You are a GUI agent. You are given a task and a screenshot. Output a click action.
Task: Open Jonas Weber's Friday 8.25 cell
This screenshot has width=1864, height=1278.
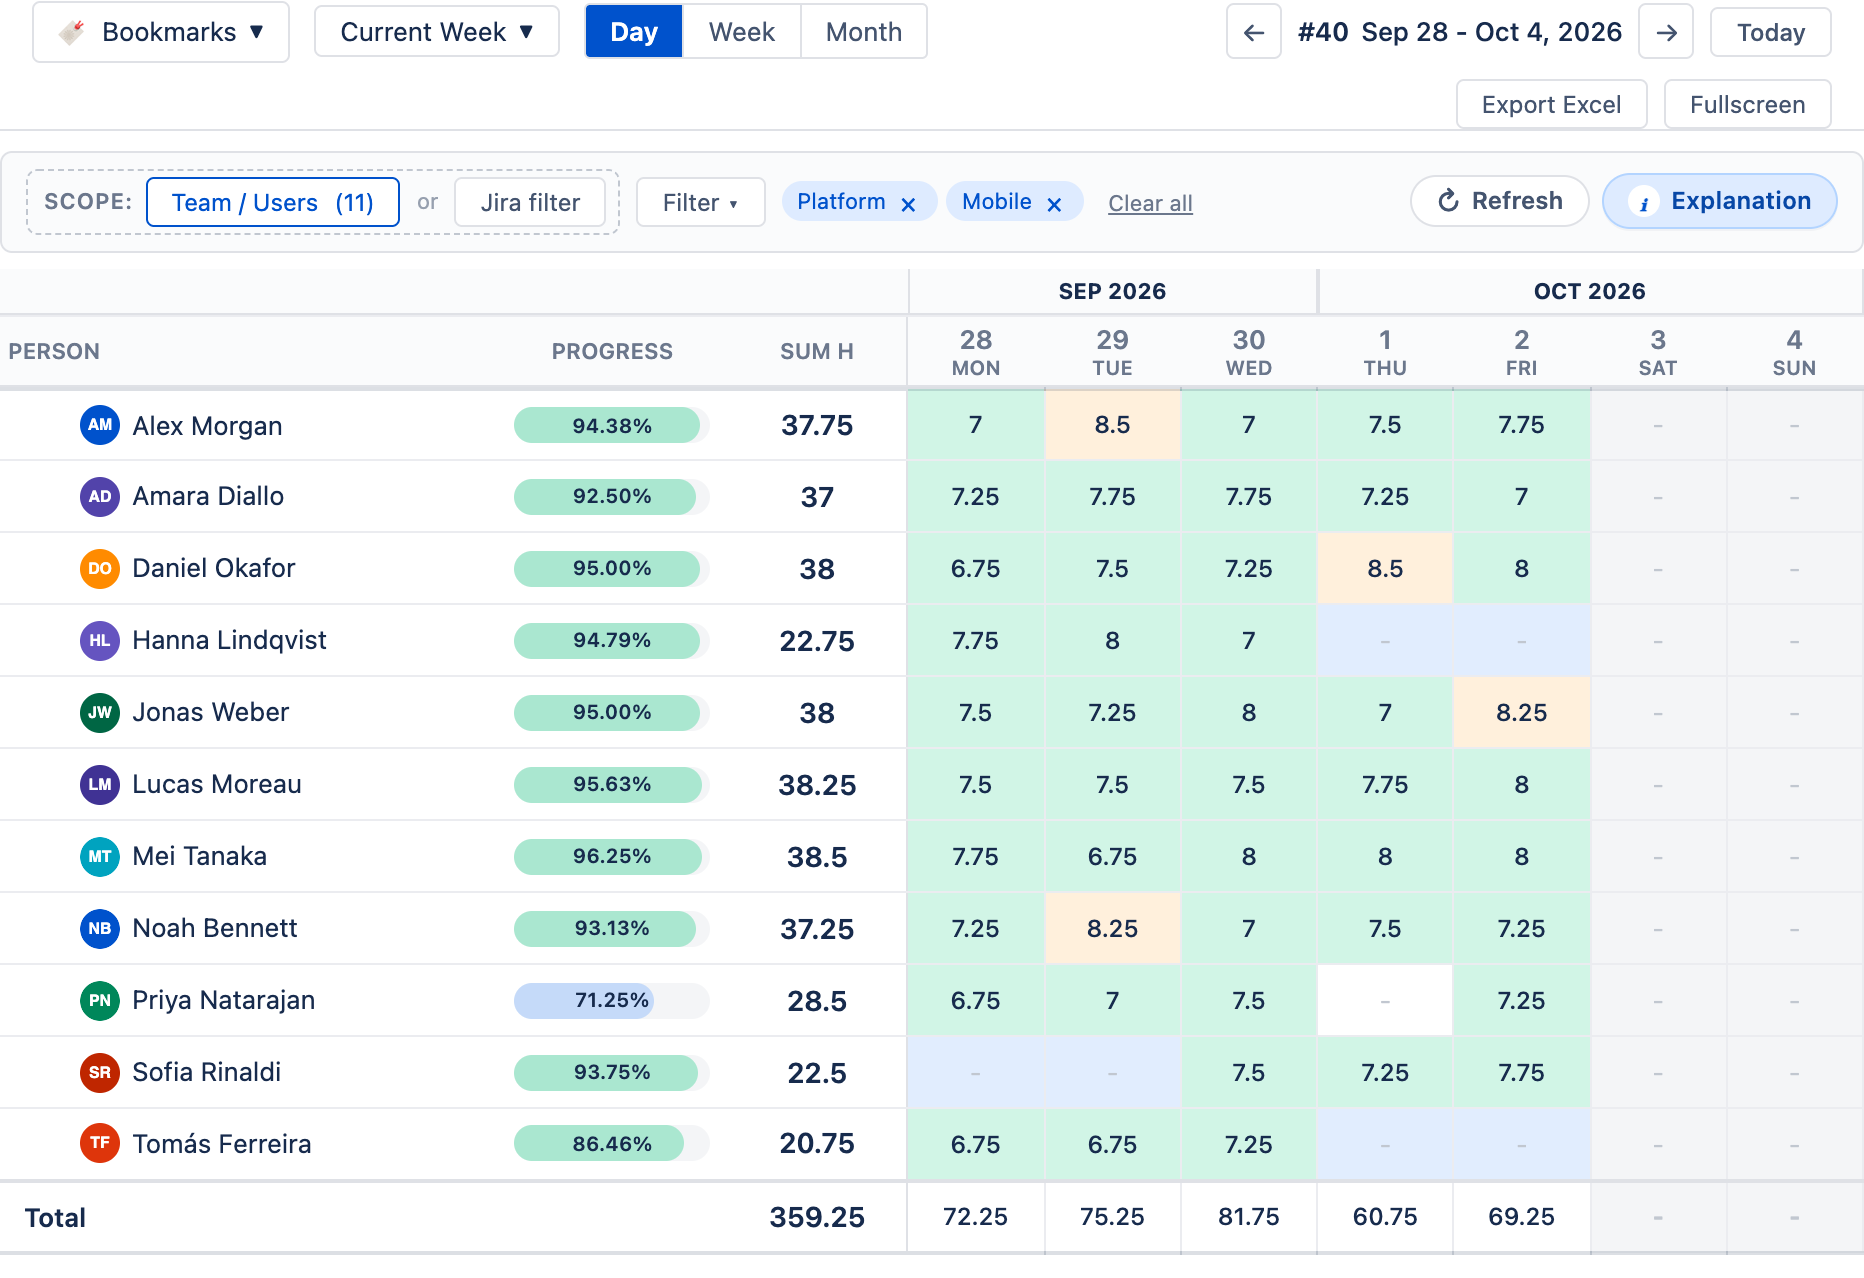(x=1521, y=713)
